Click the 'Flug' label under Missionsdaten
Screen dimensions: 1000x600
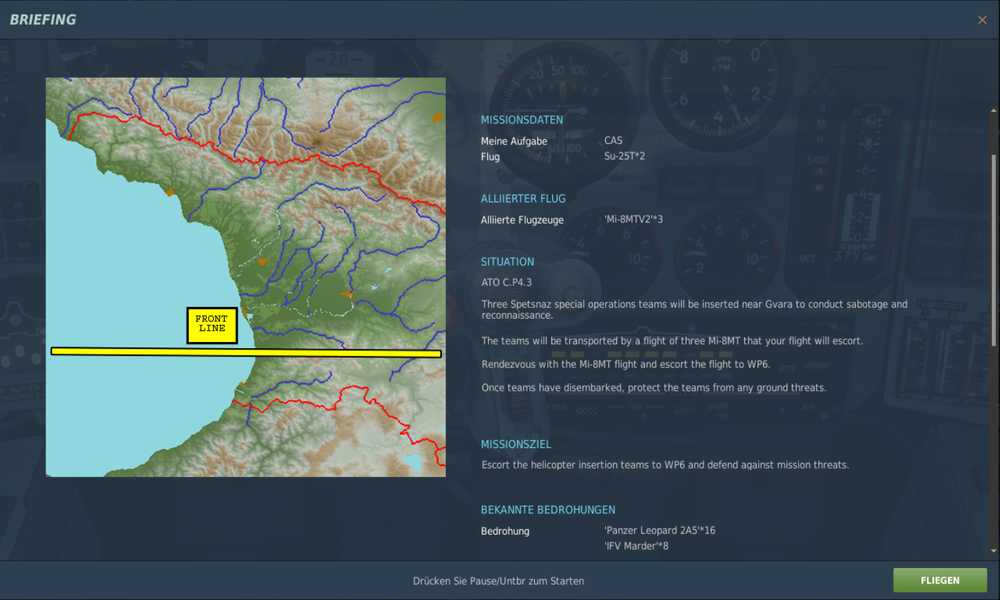point(490,157)
